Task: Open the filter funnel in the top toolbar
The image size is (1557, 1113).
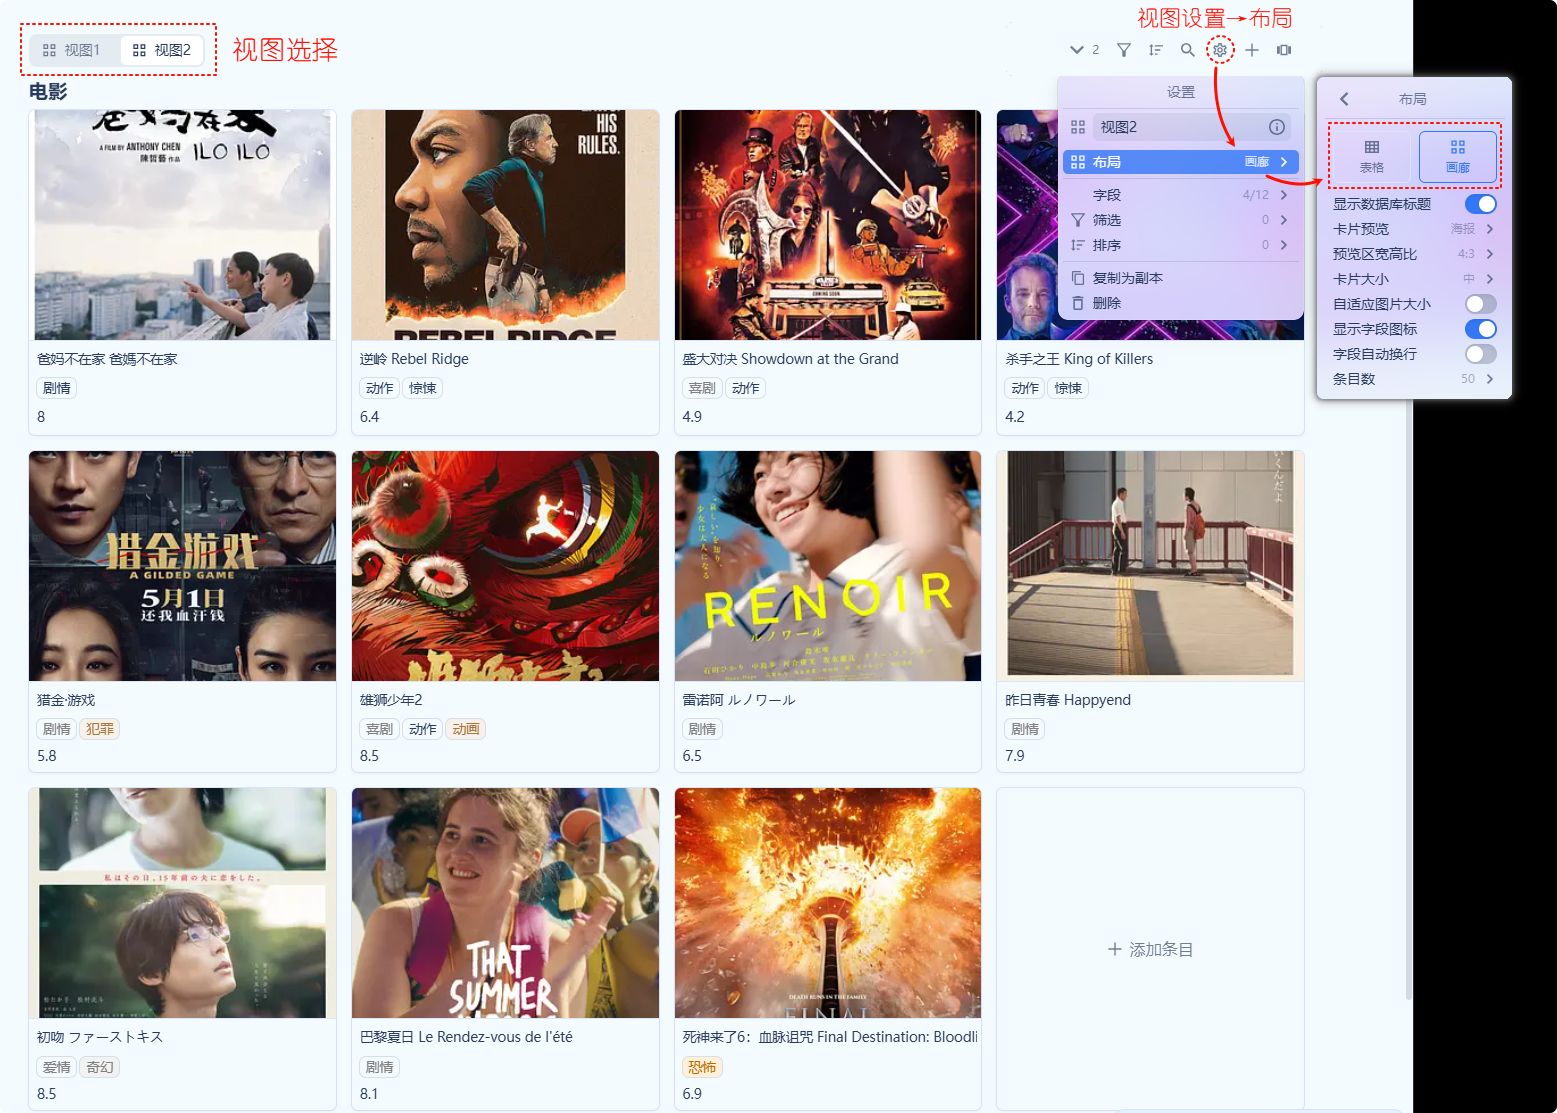Action: tap(1124, 50)
